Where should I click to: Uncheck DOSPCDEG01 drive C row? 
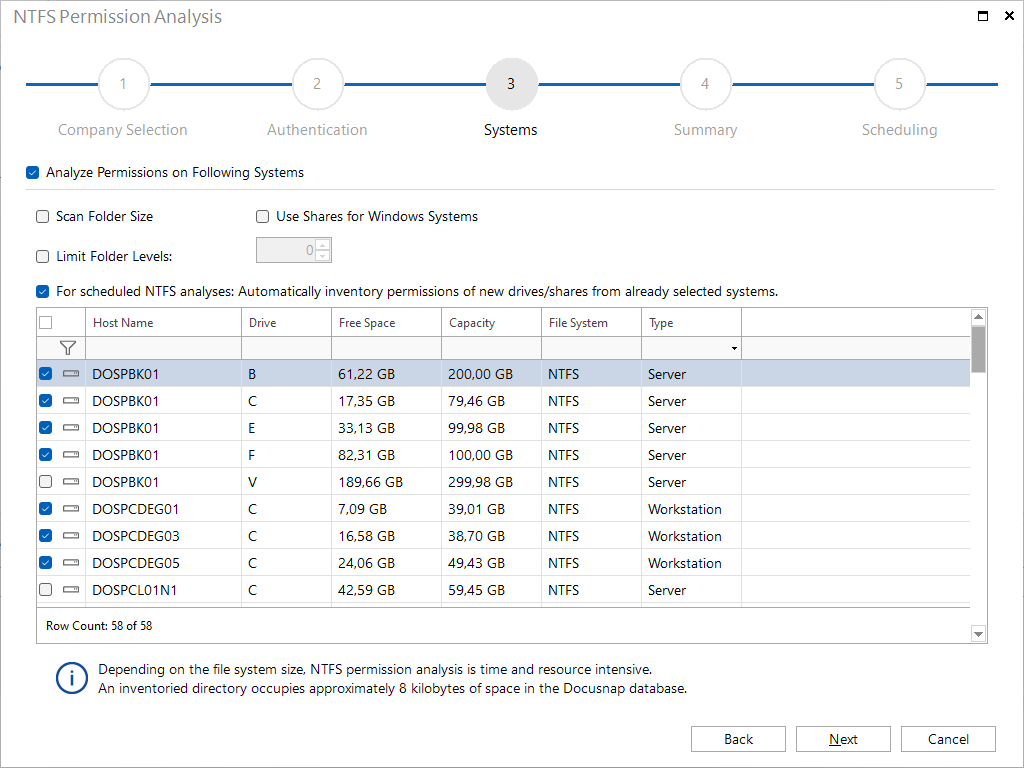point(46,509)
